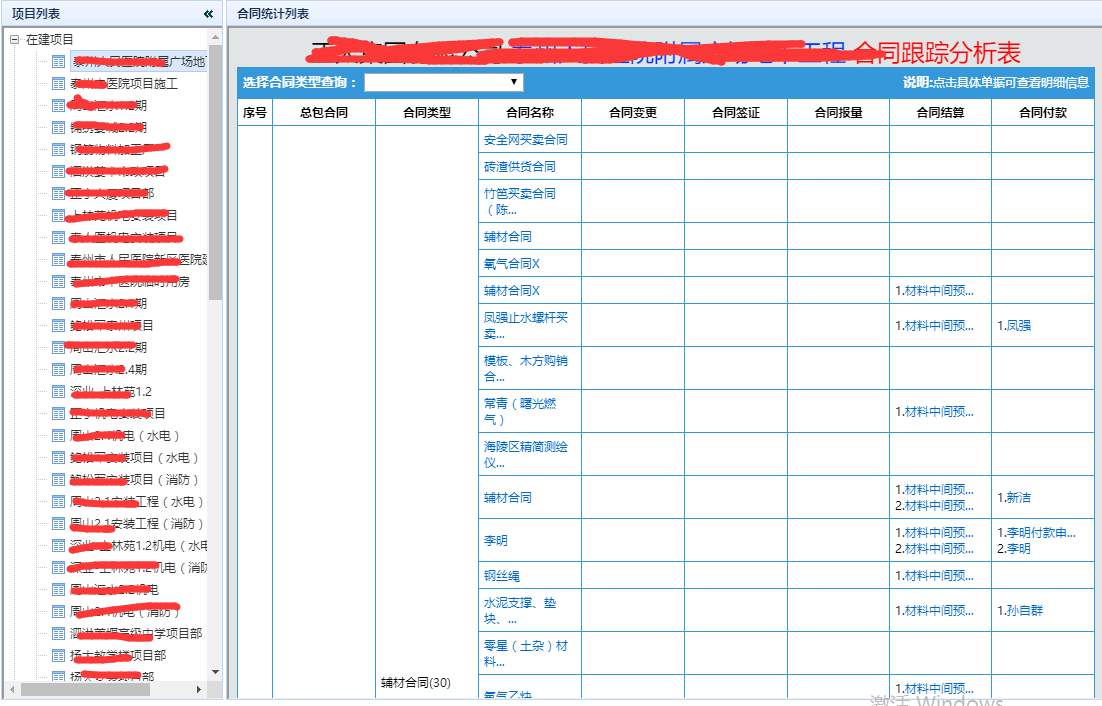The height and width of the screenshot is (706, 1102).
Task: Open the 砖渣供货合同 contract link
Action: (x=519, y=166)
